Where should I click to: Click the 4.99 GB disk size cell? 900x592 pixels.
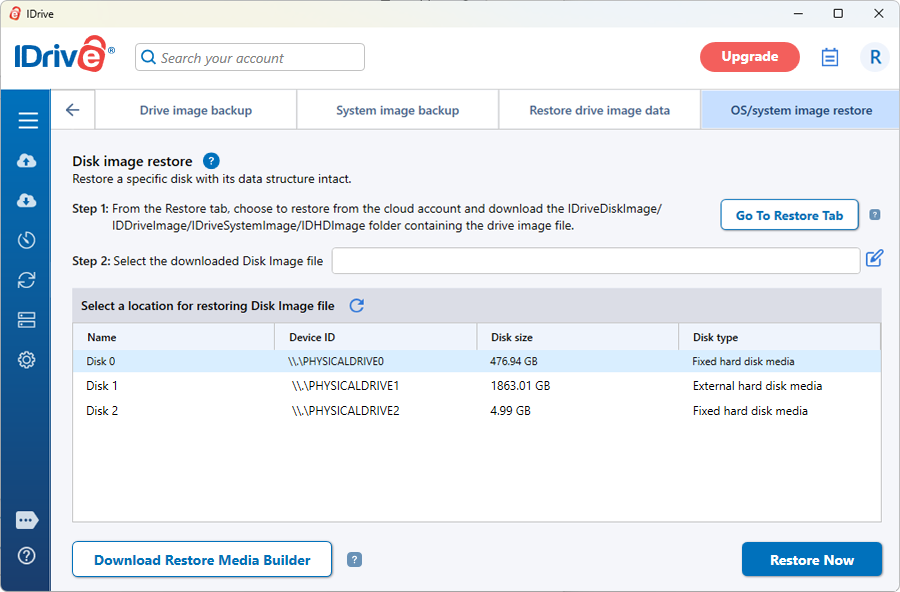[x=510, y=411]
